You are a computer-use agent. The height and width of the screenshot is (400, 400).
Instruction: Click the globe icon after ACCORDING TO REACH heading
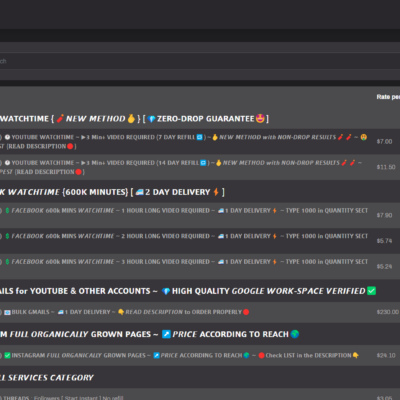click(295, 334)
